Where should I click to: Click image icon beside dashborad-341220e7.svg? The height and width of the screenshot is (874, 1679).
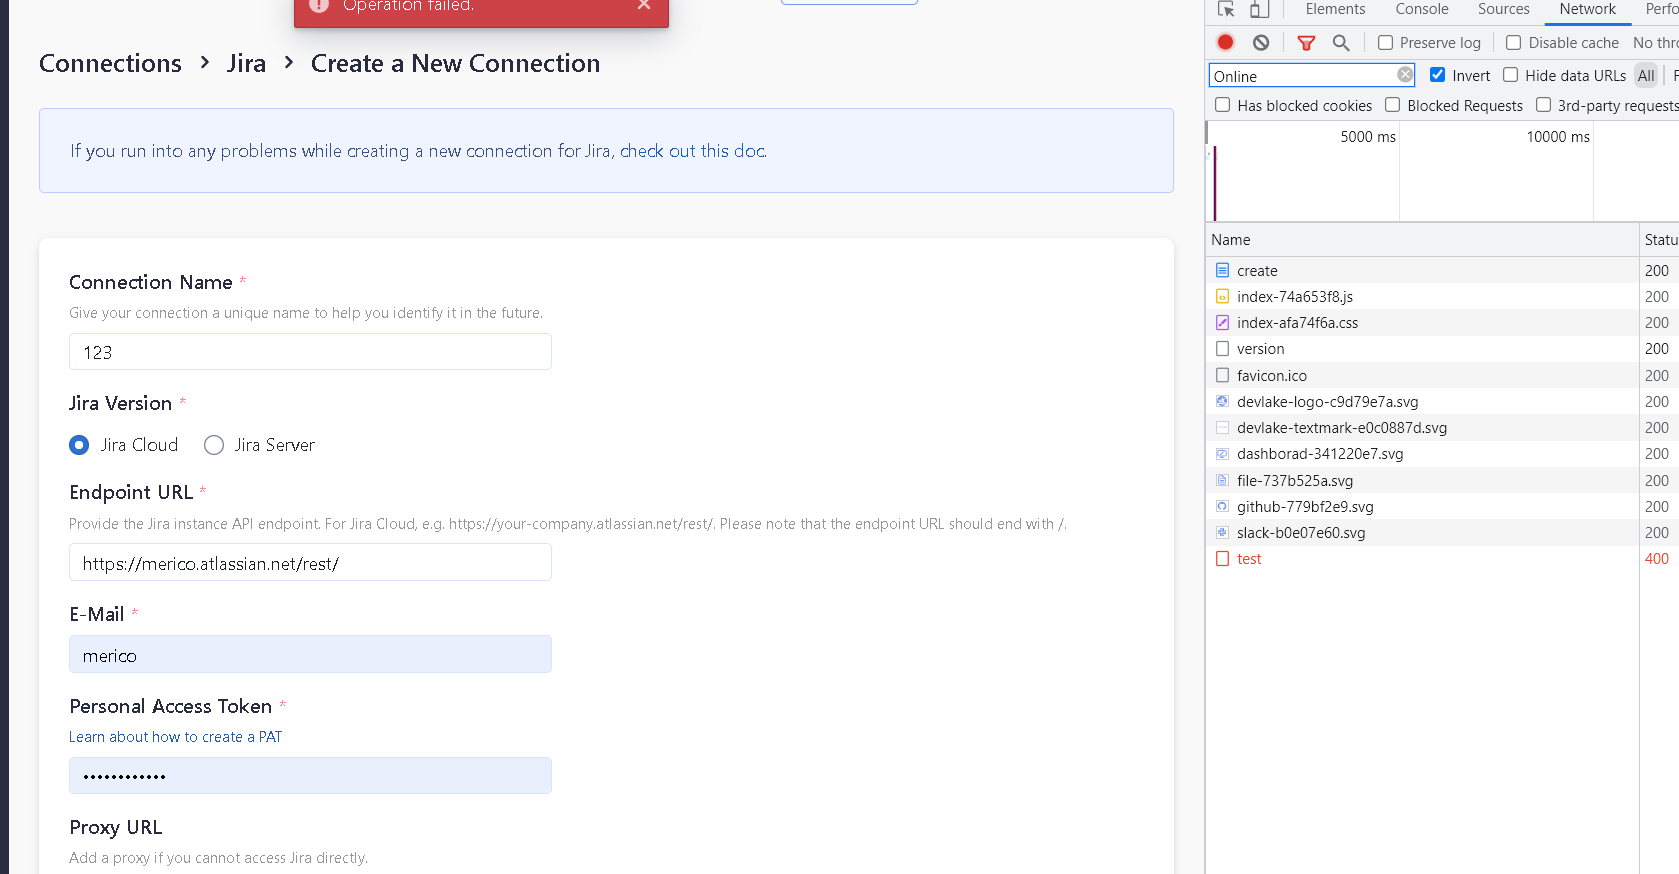click(x=1222, y=454)
